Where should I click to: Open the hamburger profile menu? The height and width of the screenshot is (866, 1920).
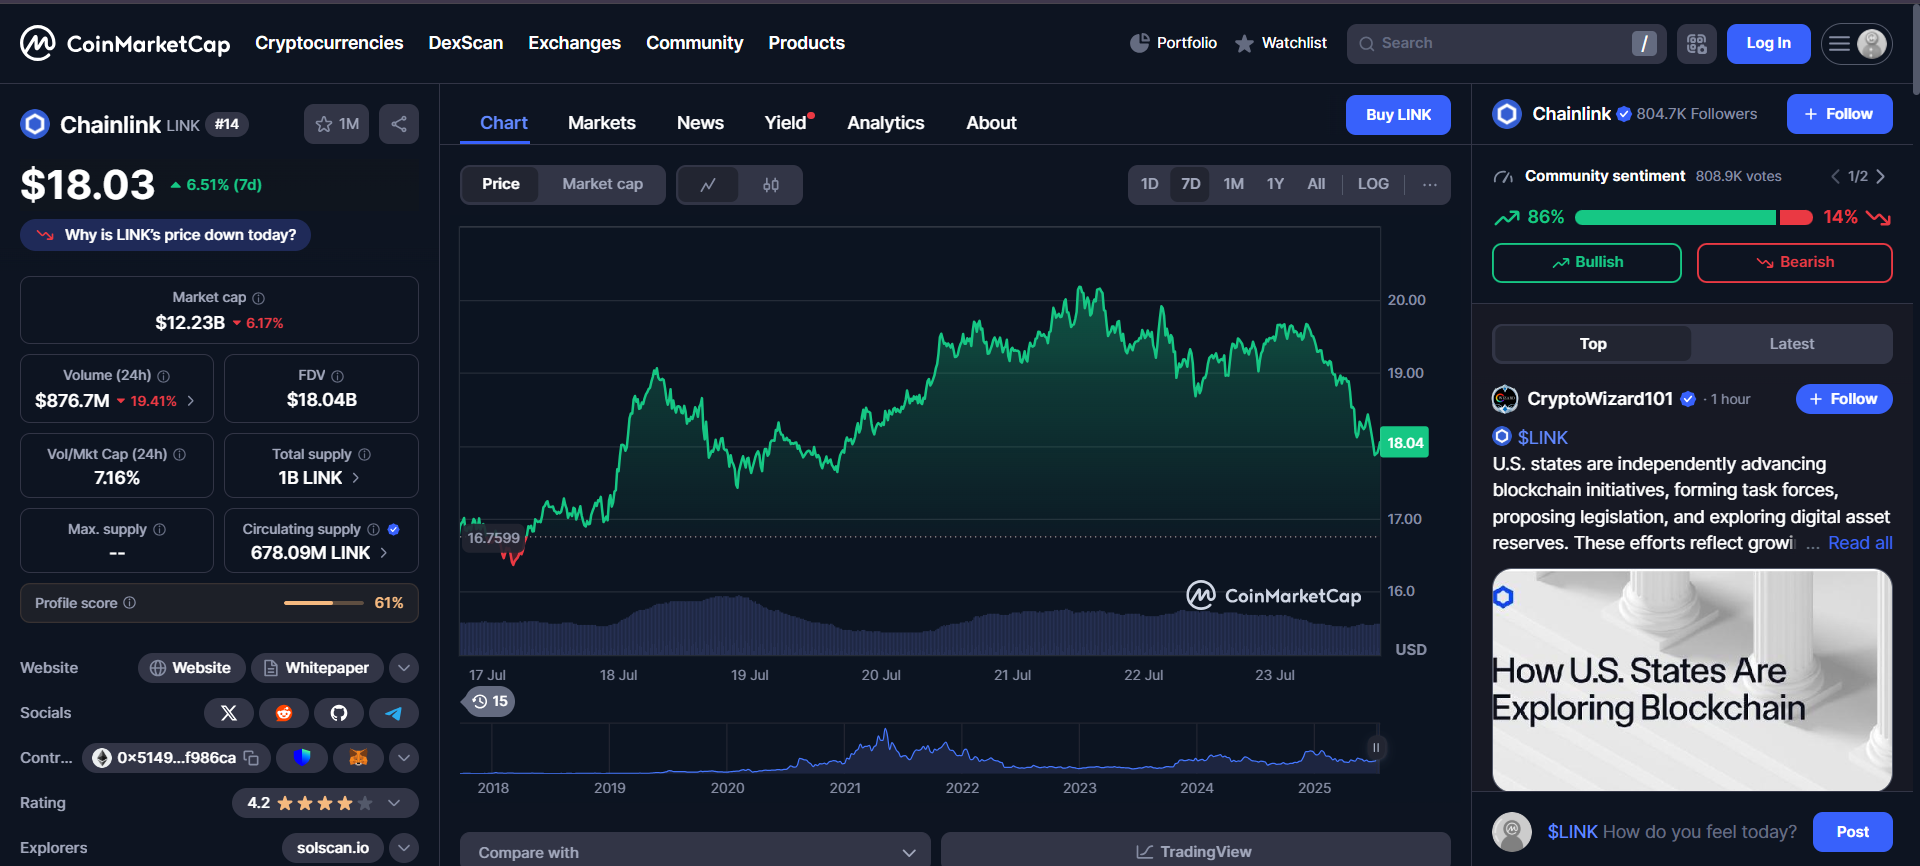pos(1856,44)
